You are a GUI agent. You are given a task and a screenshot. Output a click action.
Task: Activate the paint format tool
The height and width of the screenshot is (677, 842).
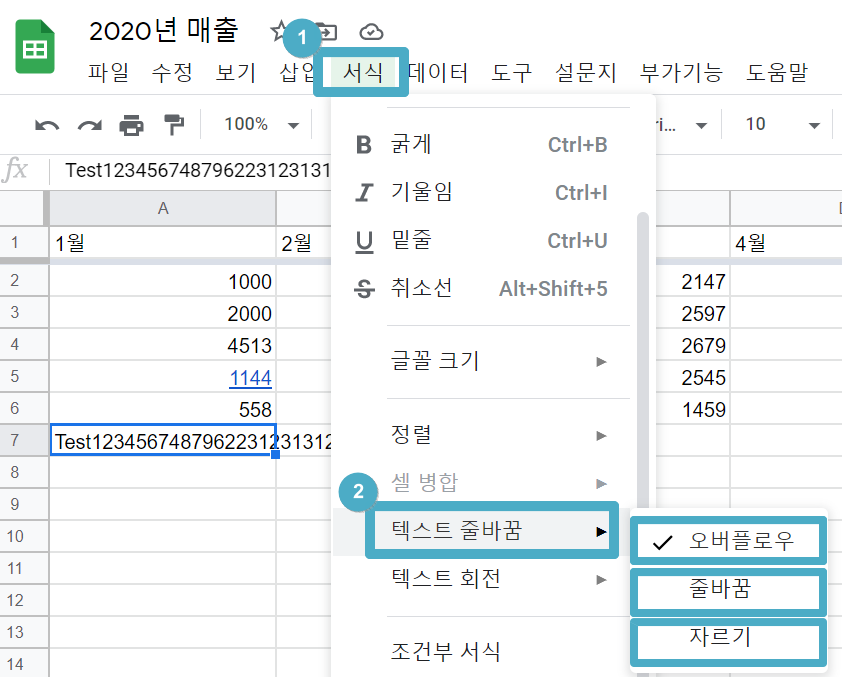(173, 125)
